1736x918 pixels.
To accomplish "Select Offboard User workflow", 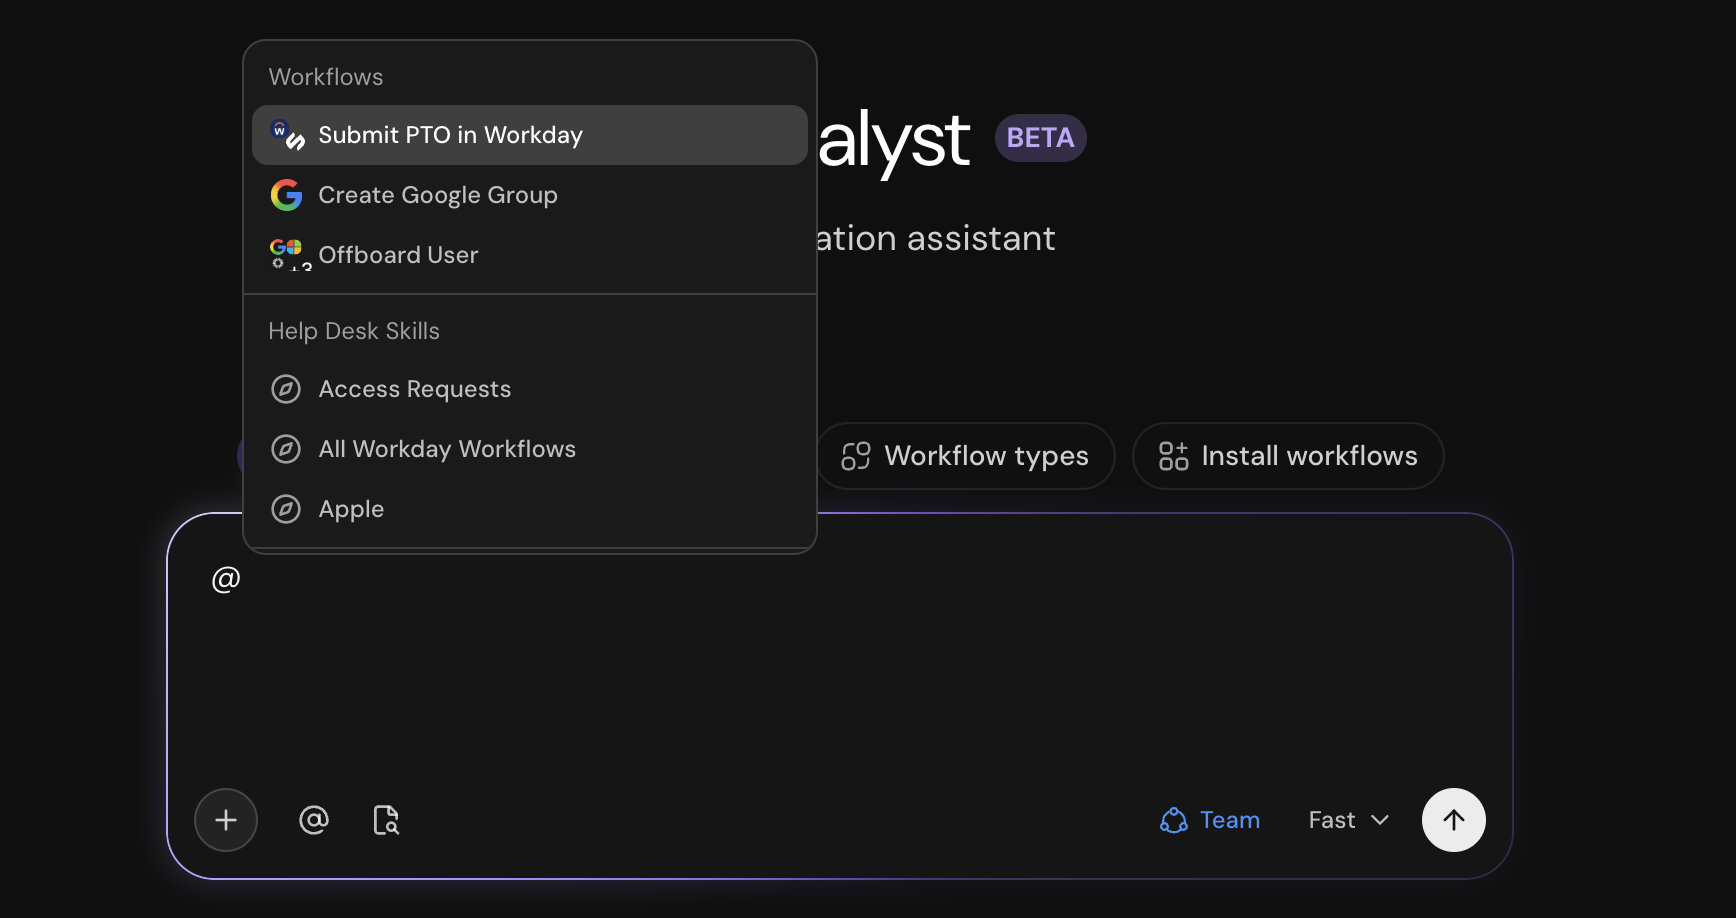I will (530, 255).
